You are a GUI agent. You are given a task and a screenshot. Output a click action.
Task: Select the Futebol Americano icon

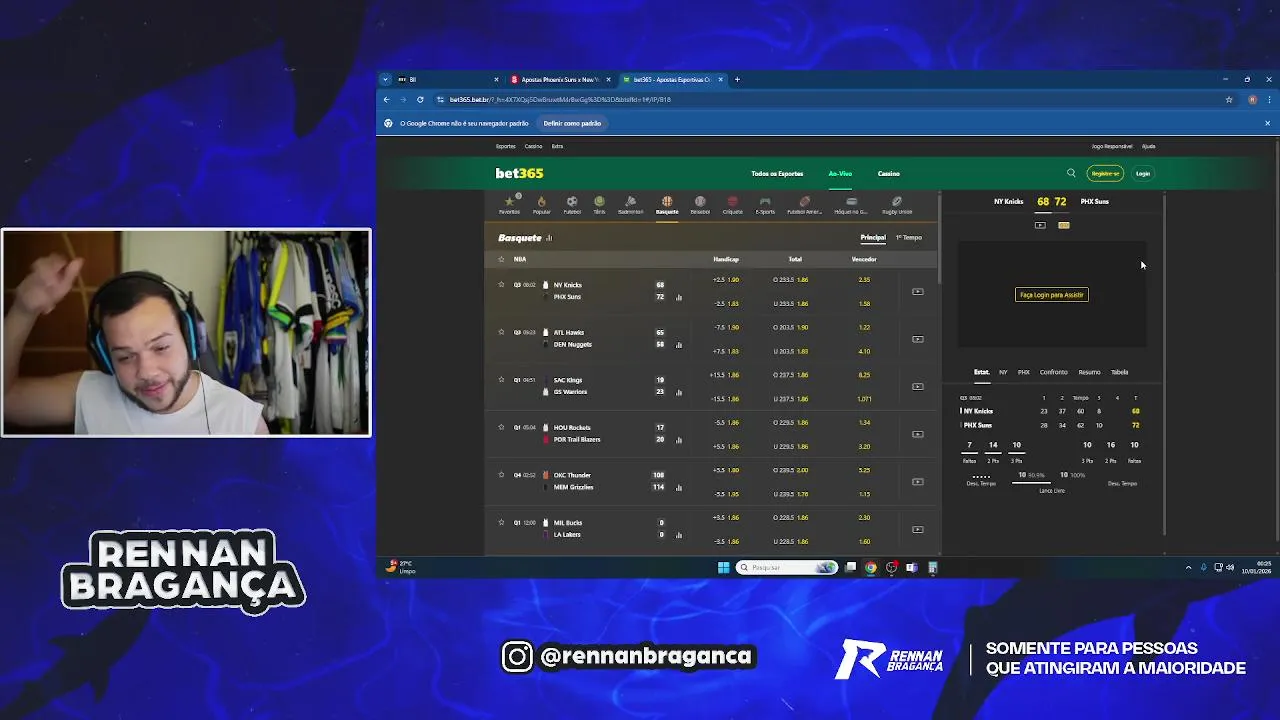(804, 203)
